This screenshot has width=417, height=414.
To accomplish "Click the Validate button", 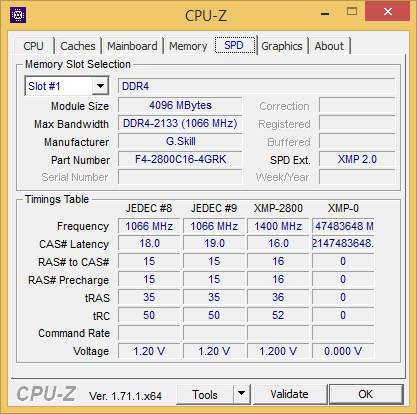I will (289, 394).
